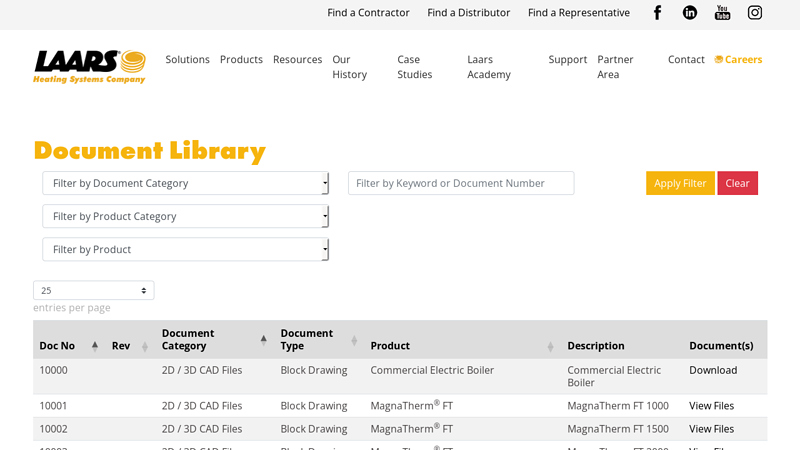Click the Apply Filter button
This screenshot has width=800, height=450.
(x=680, y=183)
